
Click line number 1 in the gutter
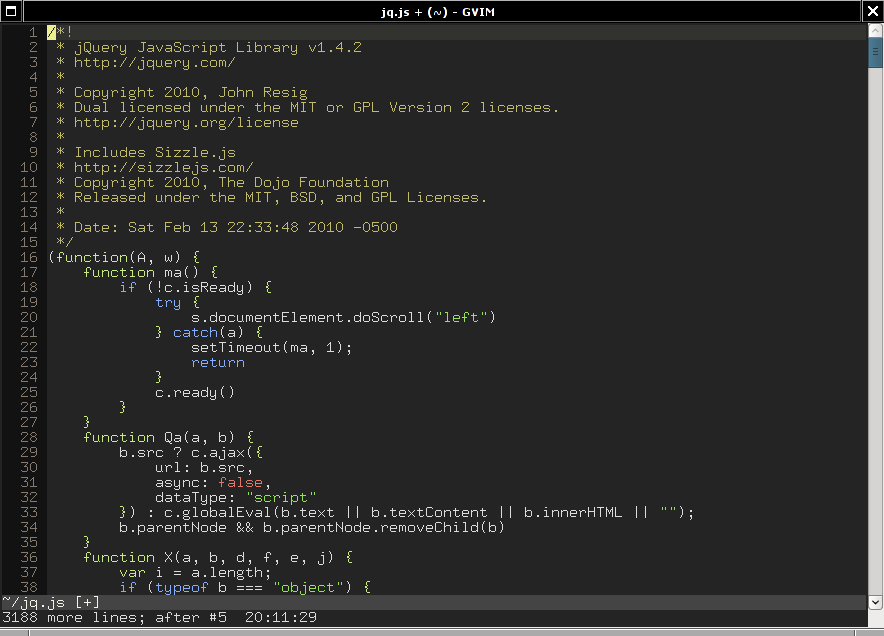tap(33, 32)
